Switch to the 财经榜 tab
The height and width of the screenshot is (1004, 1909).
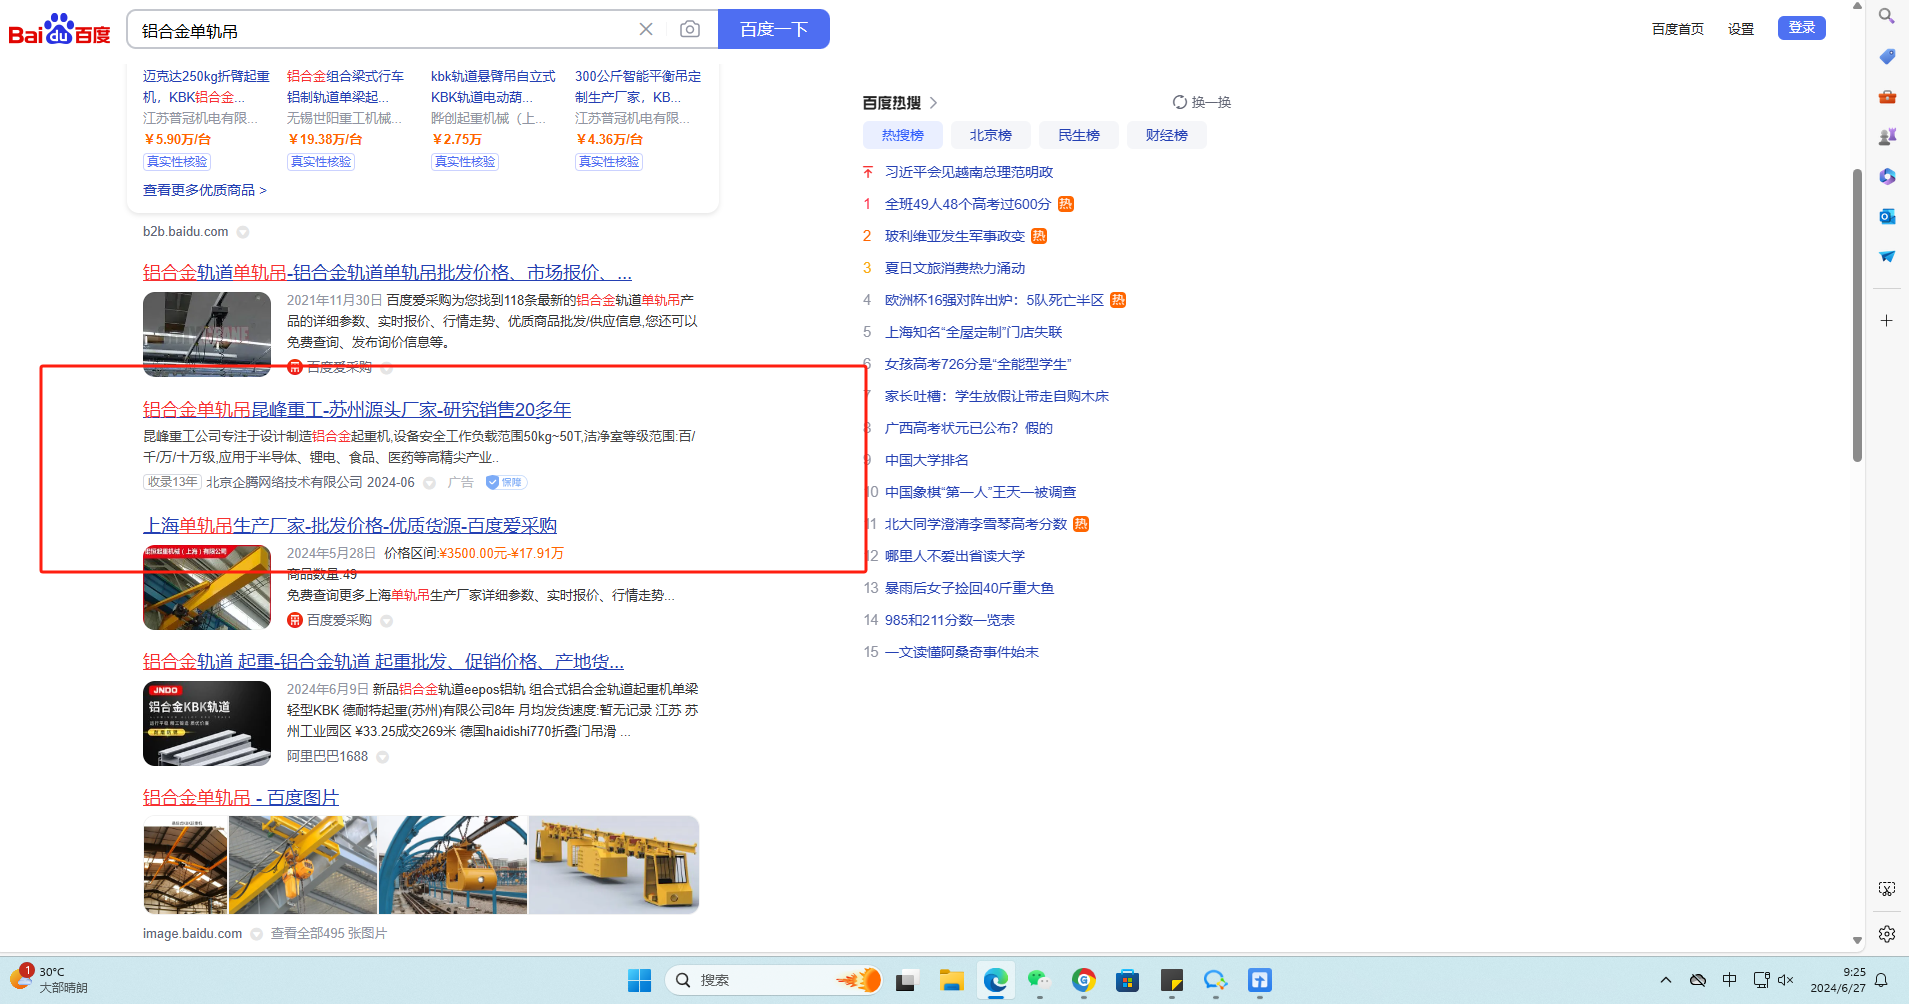tap(1167, 135)
